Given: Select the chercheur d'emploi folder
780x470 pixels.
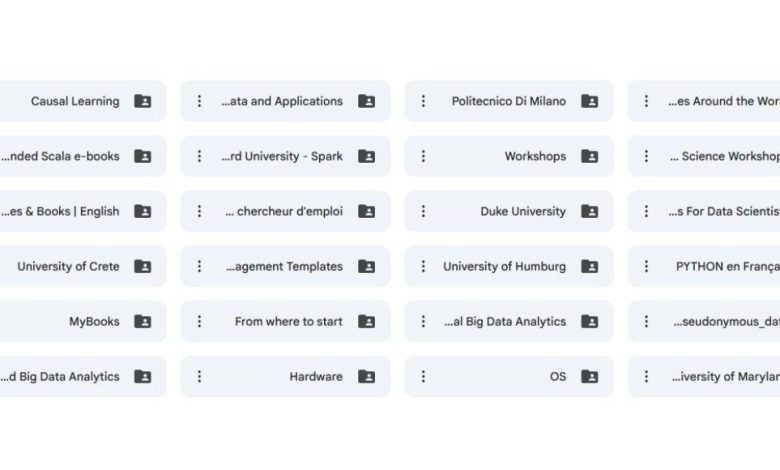Looking at the screenshot, I should coord(283,211).
